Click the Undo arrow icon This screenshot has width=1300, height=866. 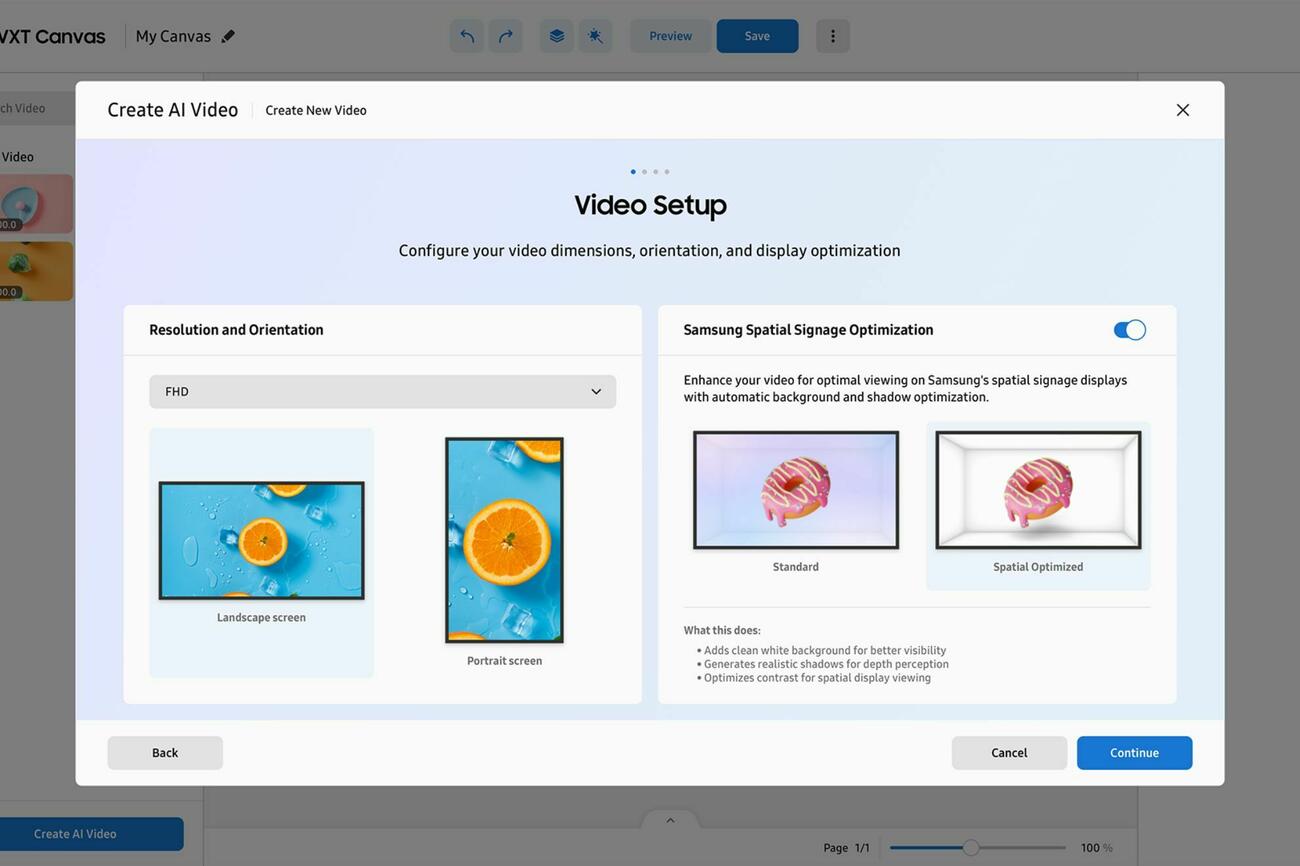tap(465, 35)
